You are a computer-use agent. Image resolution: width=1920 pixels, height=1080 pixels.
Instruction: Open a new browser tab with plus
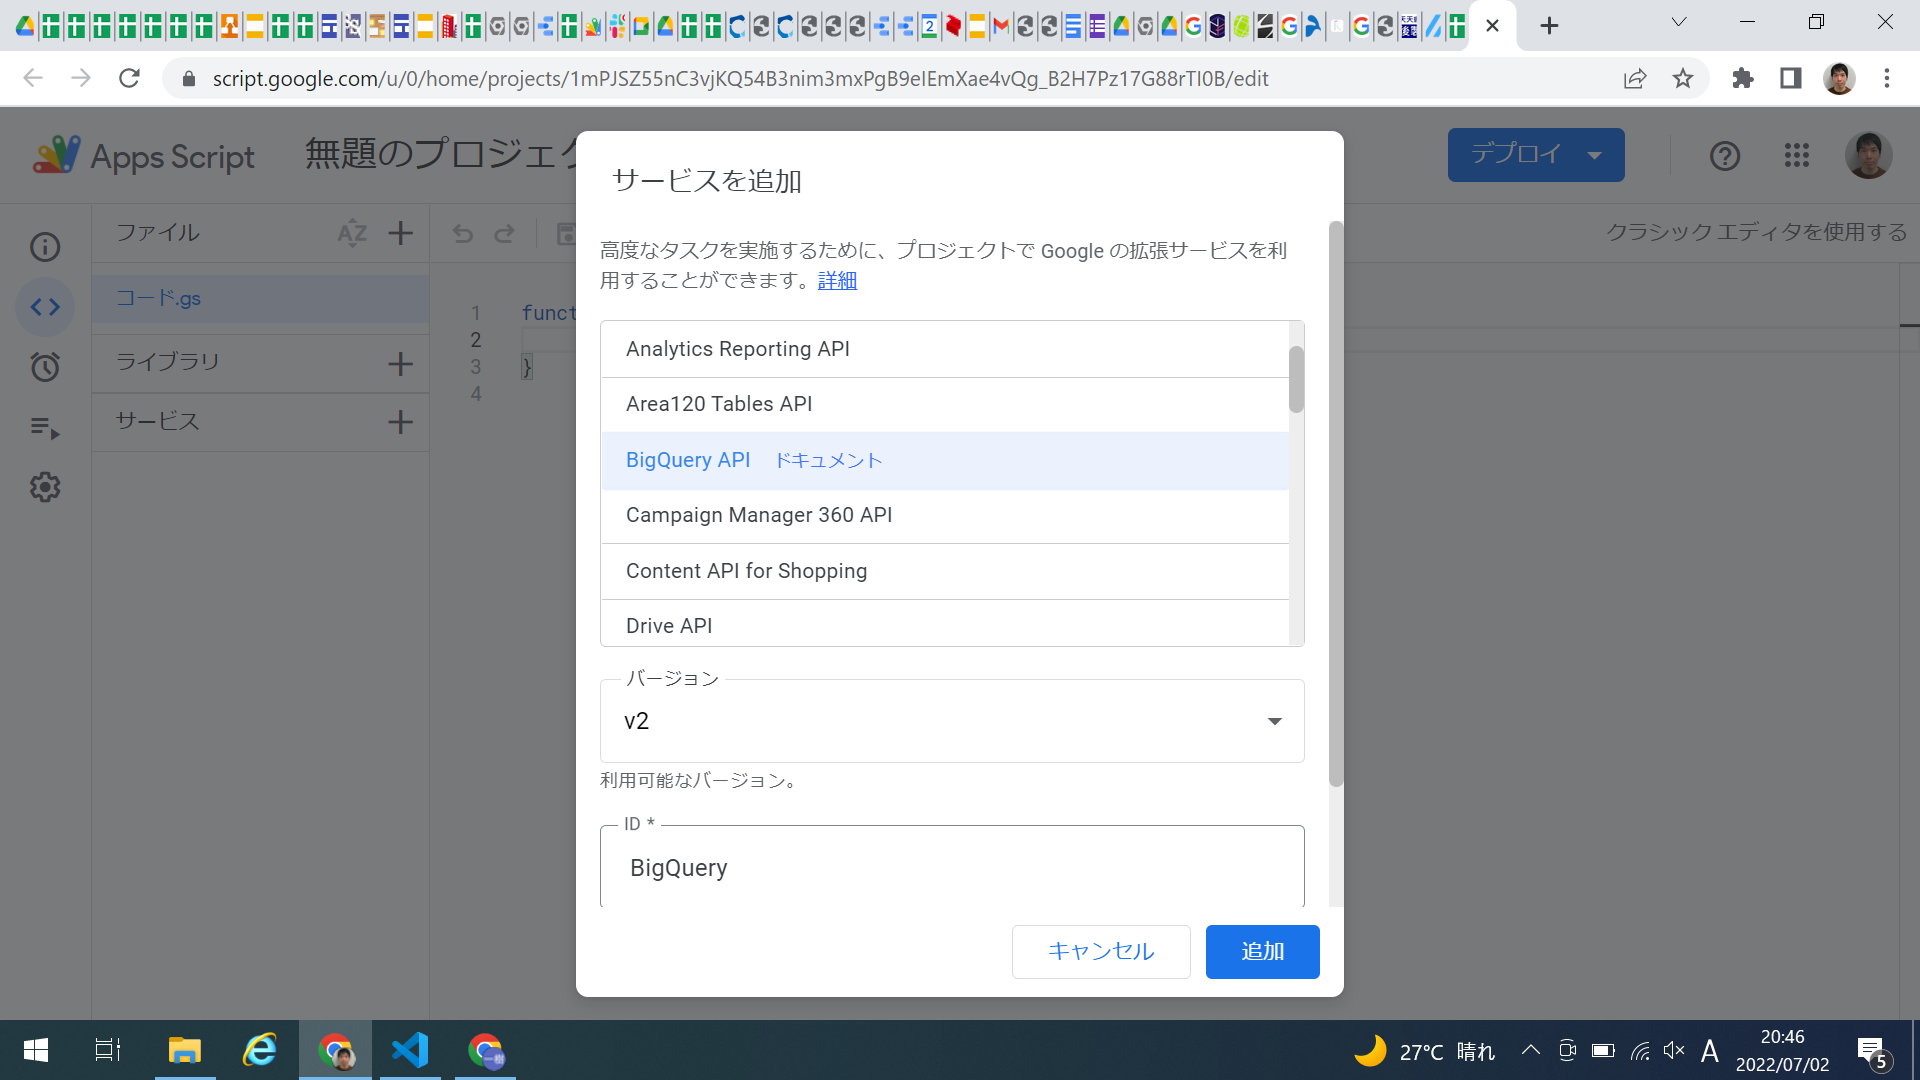(1549, 26)
